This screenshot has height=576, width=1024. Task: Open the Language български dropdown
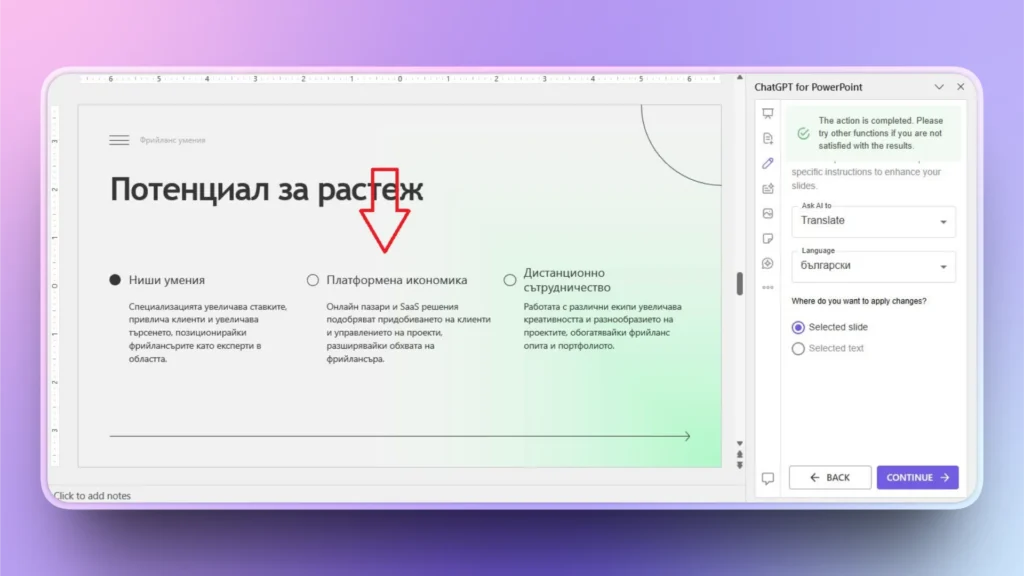point(873,266)
